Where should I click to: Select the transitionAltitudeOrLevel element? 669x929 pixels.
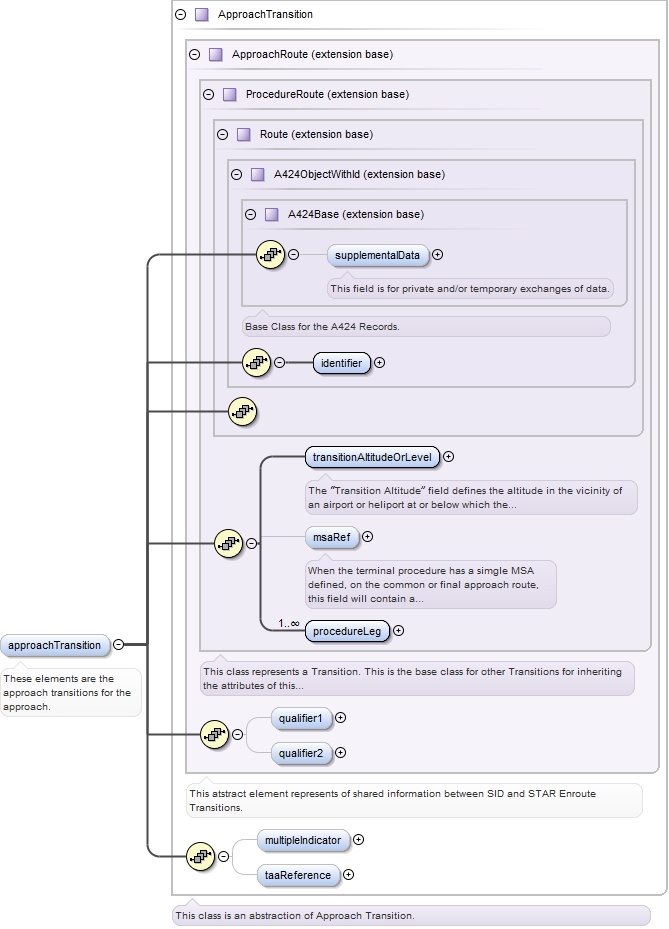click(372, 457)
